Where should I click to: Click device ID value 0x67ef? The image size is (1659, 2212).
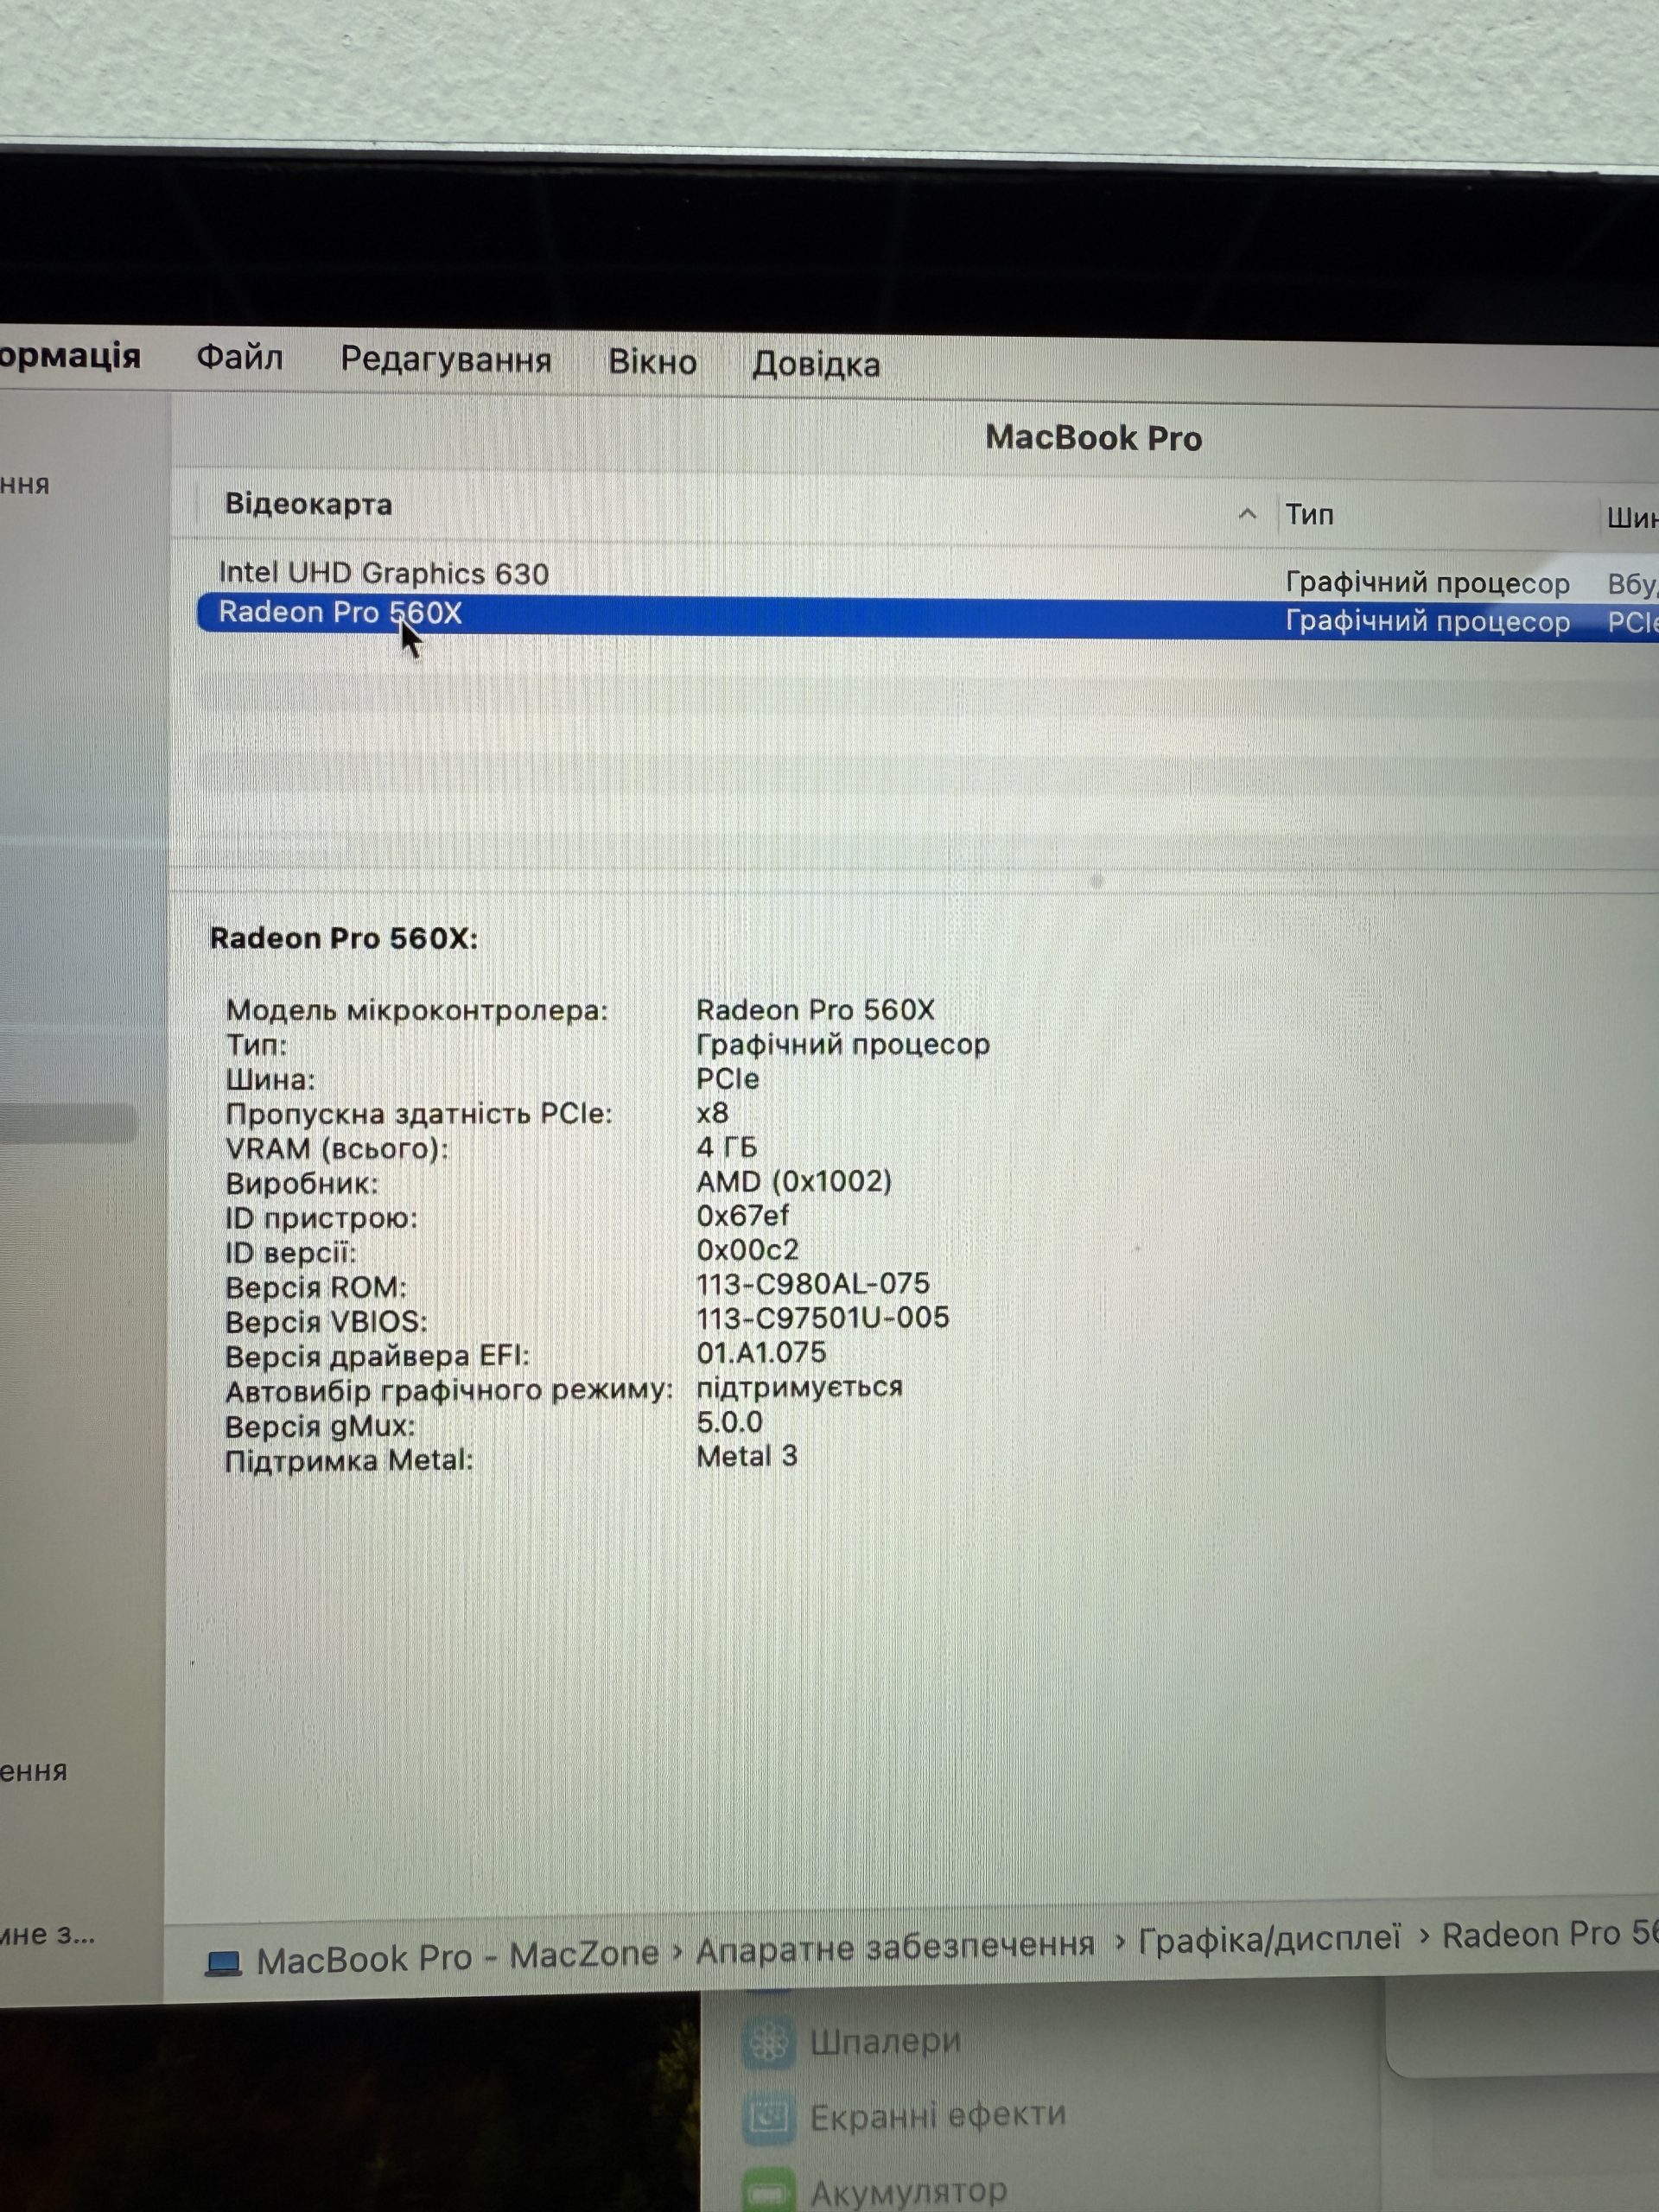[x=743, y=1216]
